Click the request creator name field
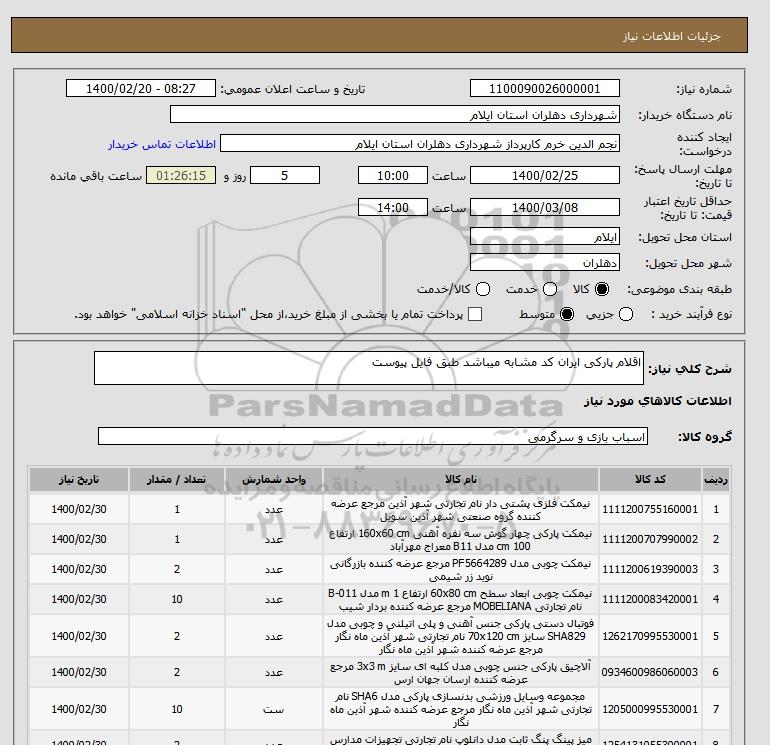Image resolution: width=770 pixels, height=745 pixels. tap(419, 144)
